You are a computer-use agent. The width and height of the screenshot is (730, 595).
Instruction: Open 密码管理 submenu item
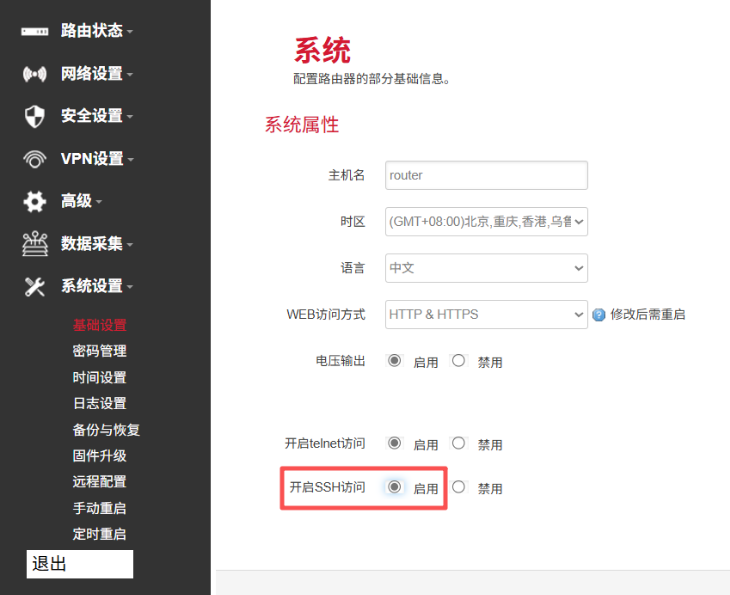(100, 351)
